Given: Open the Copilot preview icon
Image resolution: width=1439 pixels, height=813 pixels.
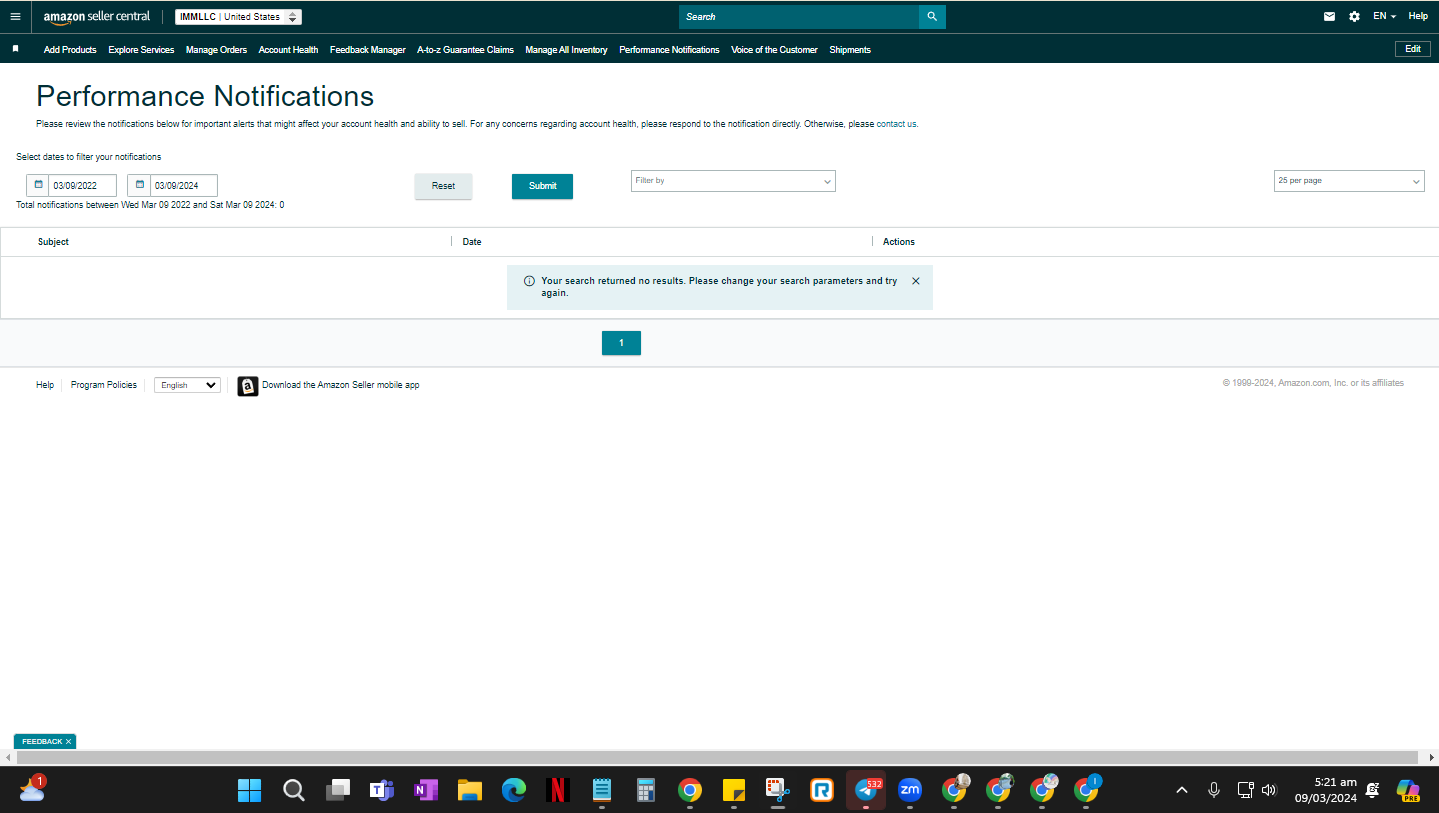Looking at the screenshot, I should click(1409, 790).
